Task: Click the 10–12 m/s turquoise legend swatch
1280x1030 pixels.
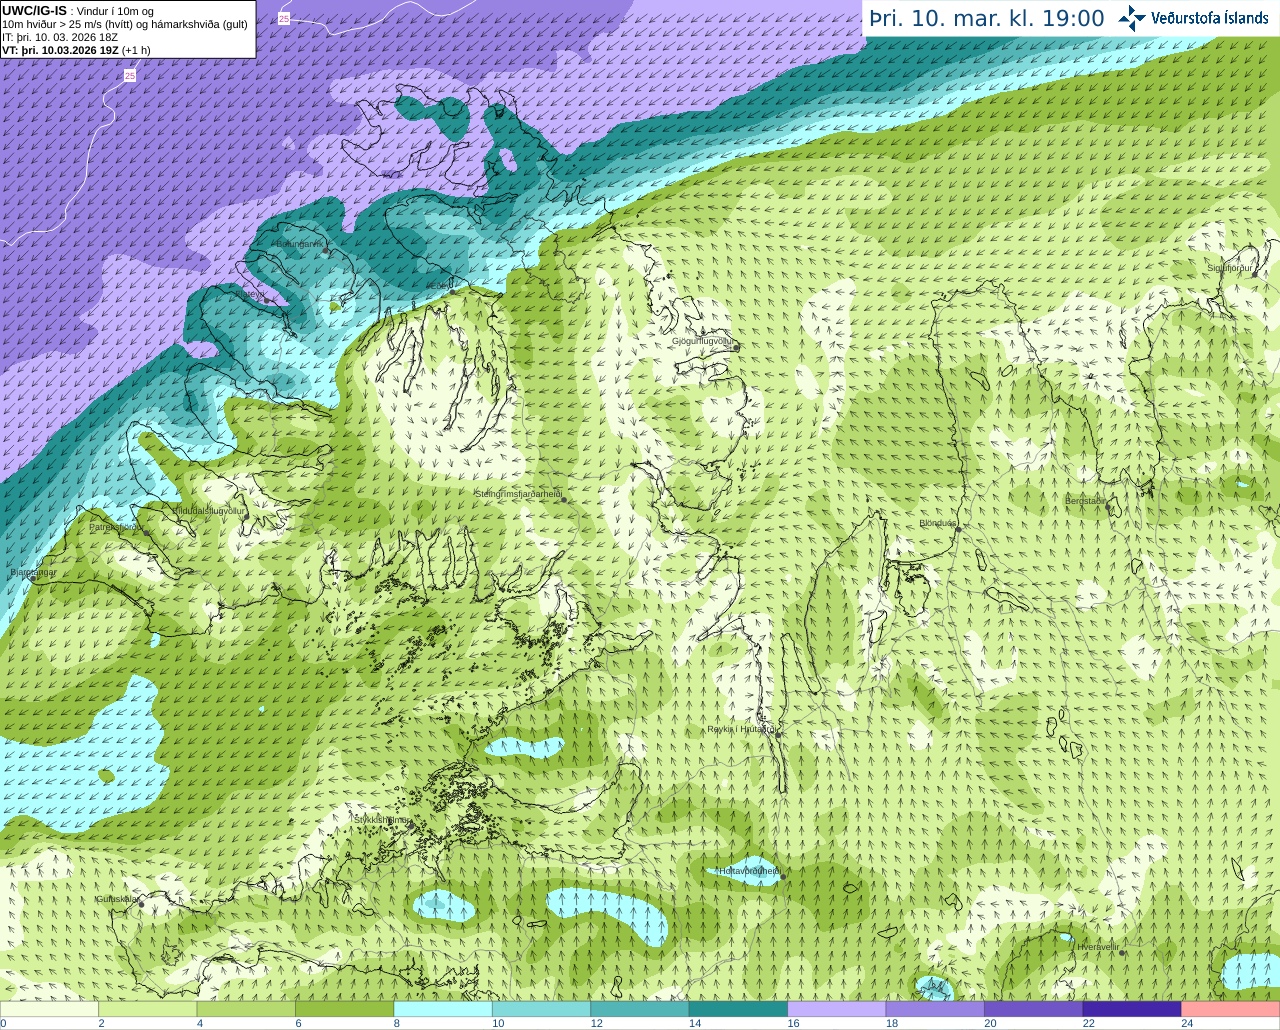Action: point(541,1009)
